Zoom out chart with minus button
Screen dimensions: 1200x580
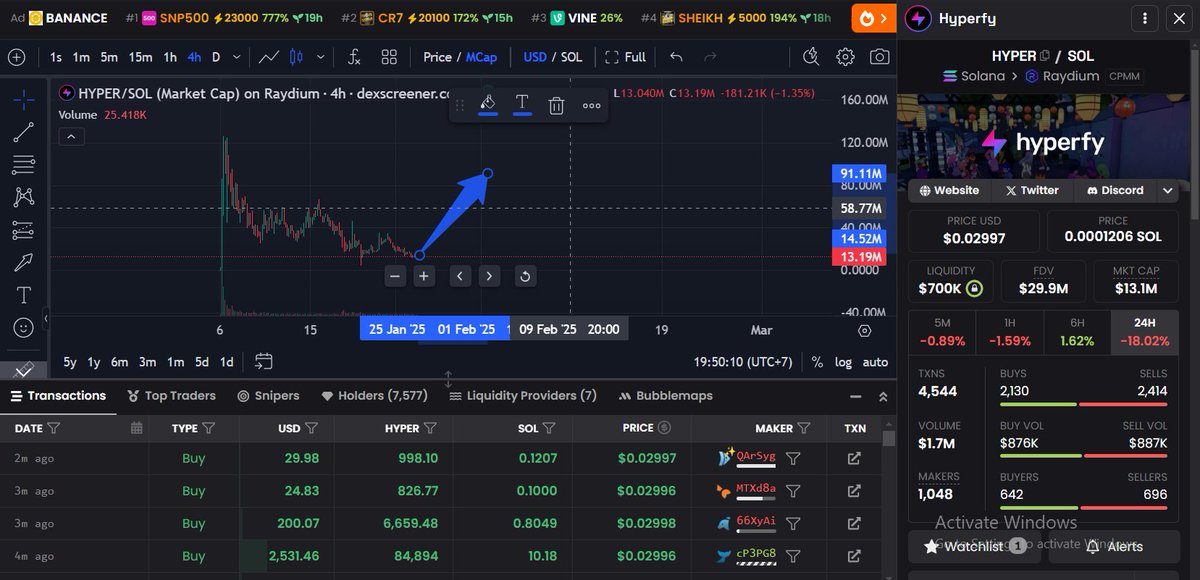coord(396,276)
